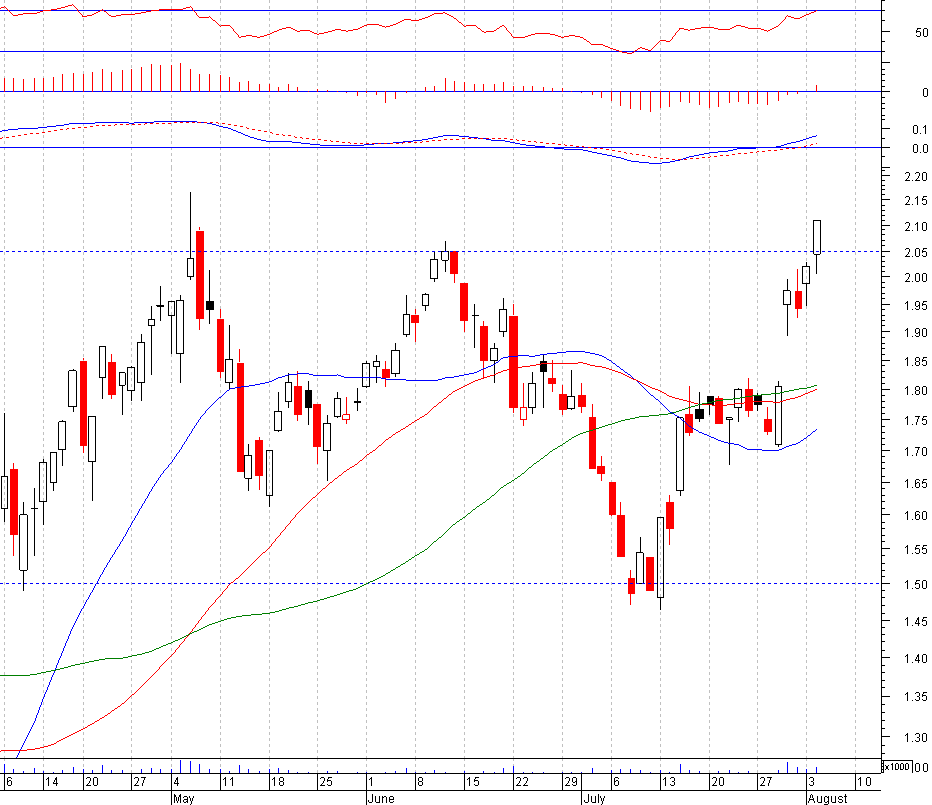Click the MACD 0.1 scale label
The image size is (932, 805).
pyautogui.click(x=920, y=130)
